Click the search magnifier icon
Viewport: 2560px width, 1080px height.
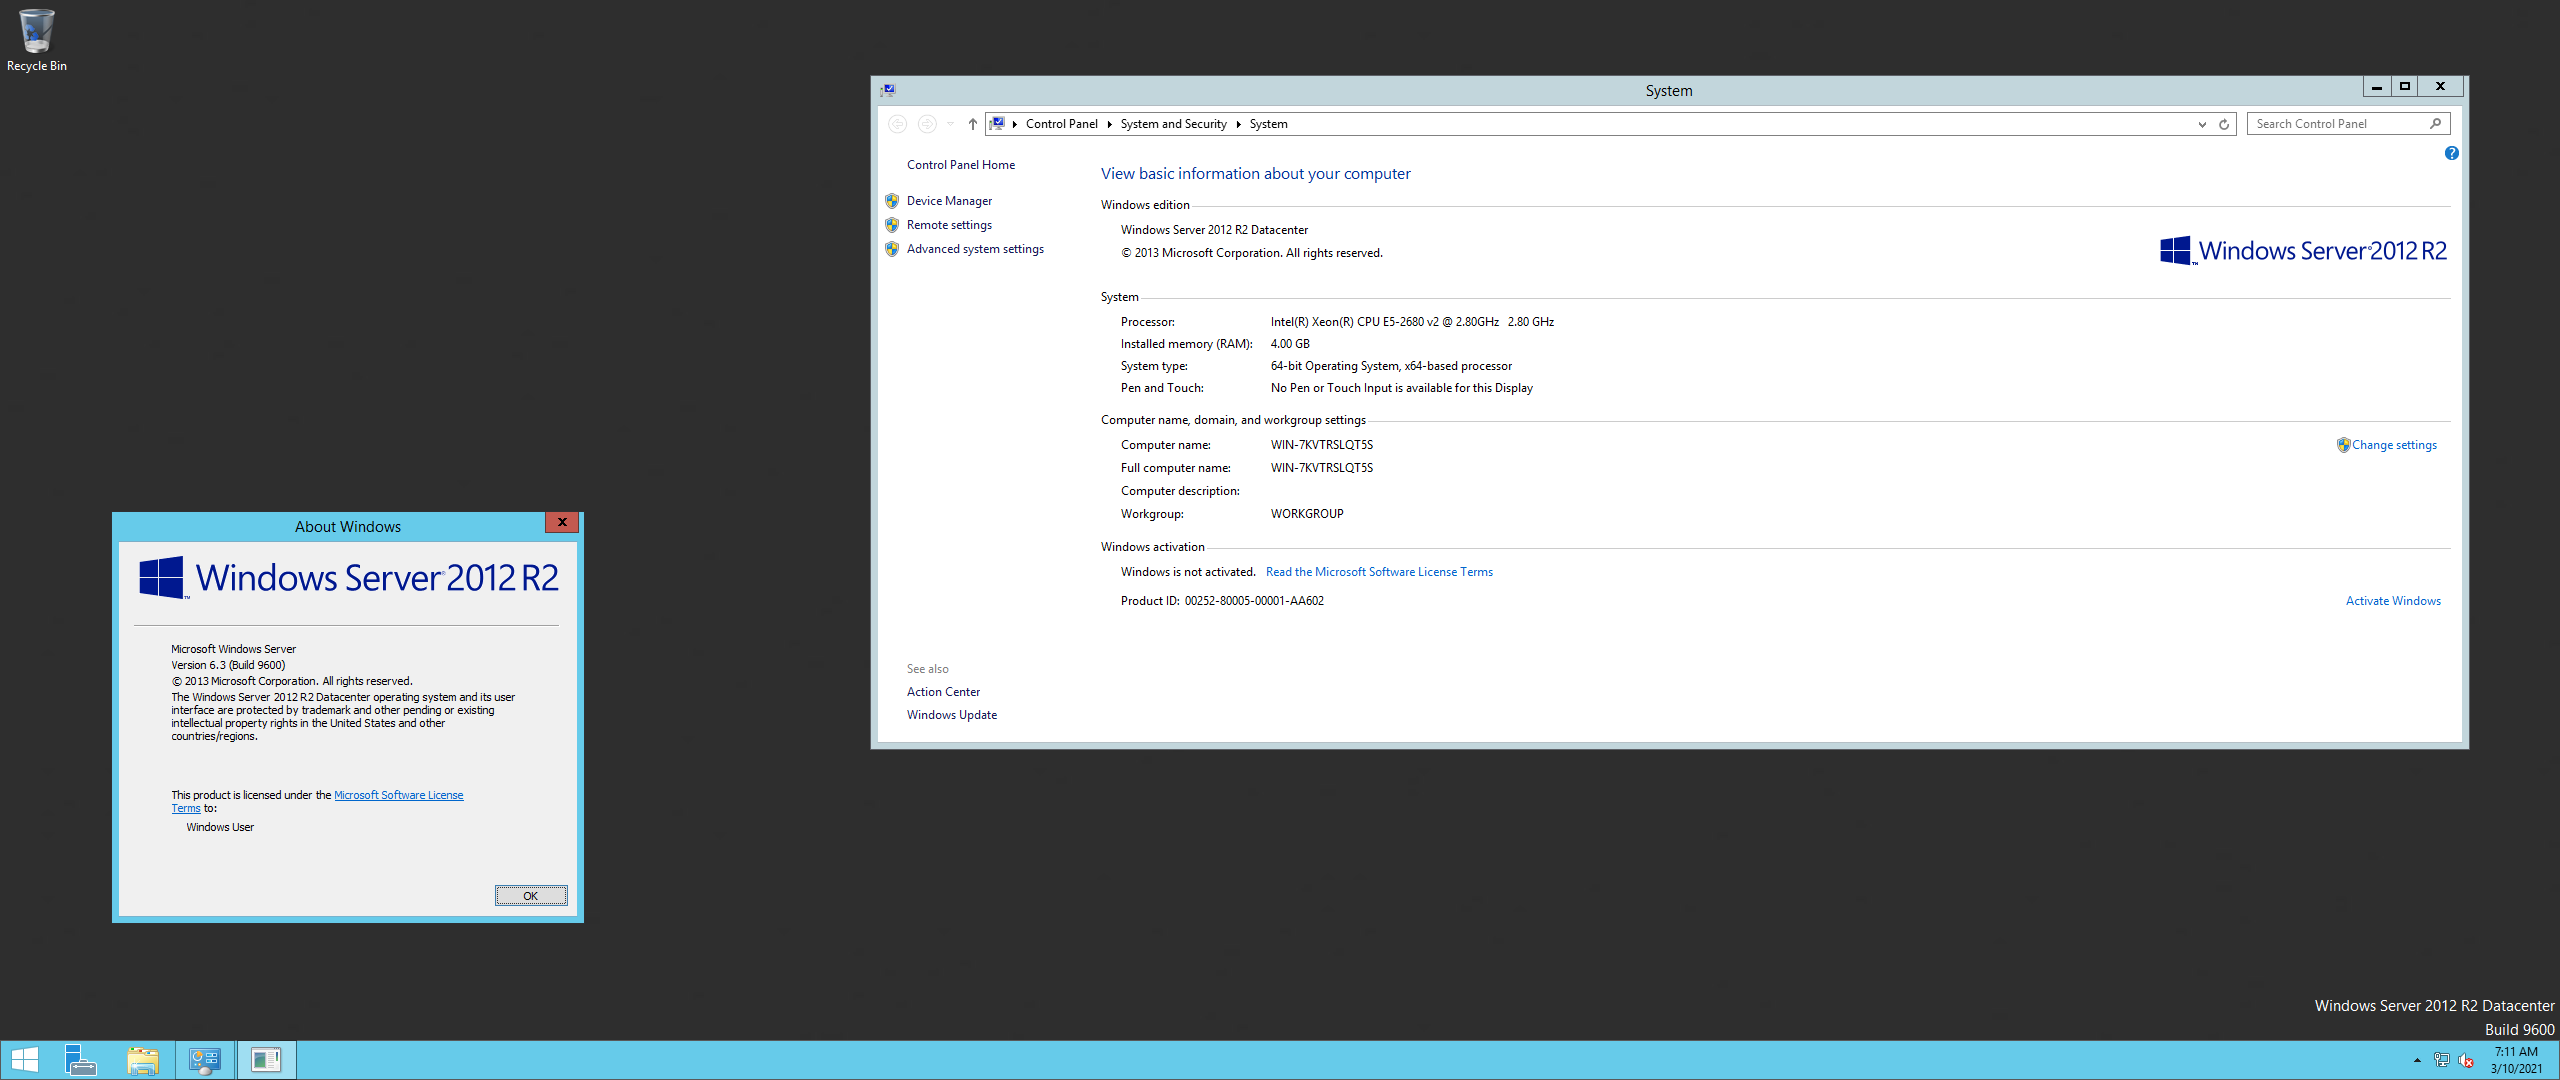click(x=2435, y=124)
